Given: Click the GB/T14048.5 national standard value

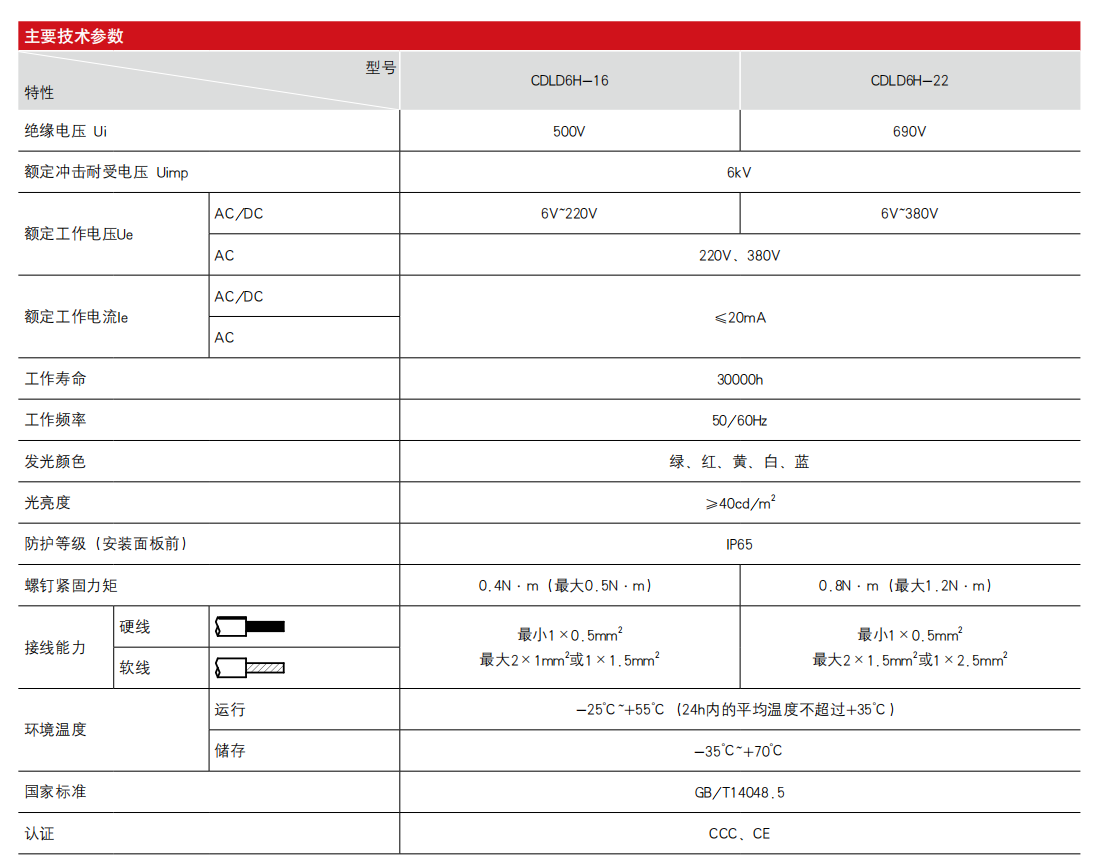Looking at the screenshot, I should pos(739,792).
